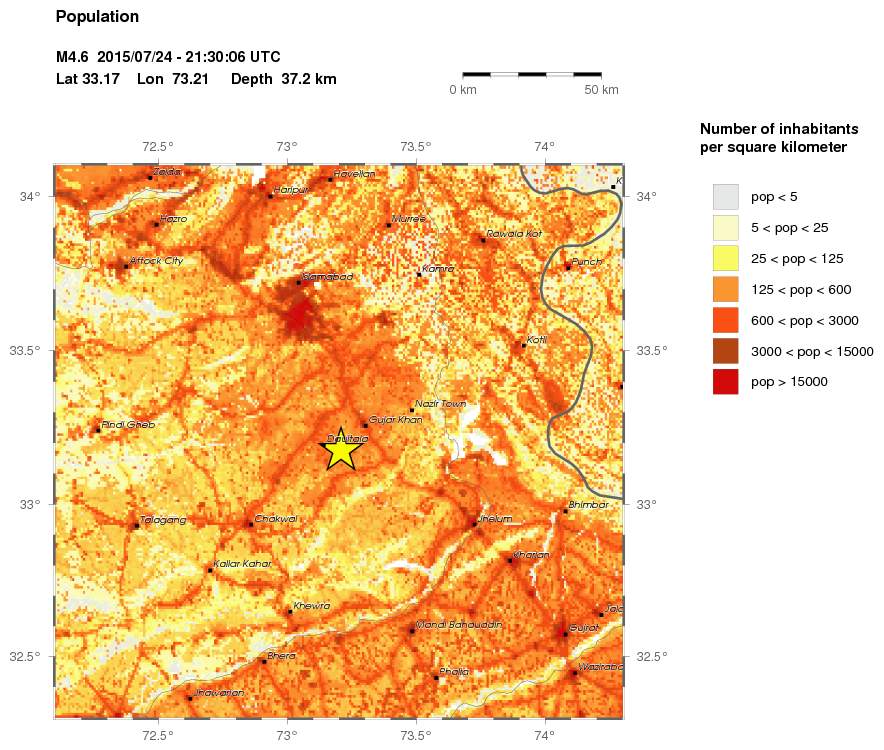The image size is (884, 750).
Task: Select the Punch label on the map
Action: point(587,262)
